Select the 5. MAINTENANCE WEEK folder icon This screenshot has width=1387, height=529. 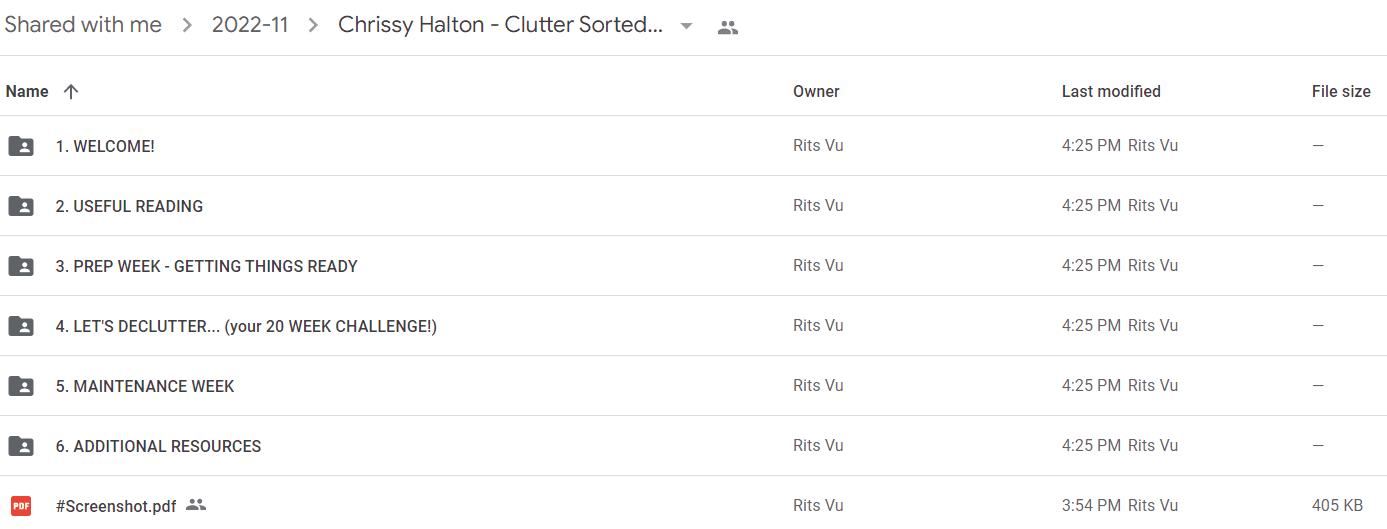click(21, 386)
